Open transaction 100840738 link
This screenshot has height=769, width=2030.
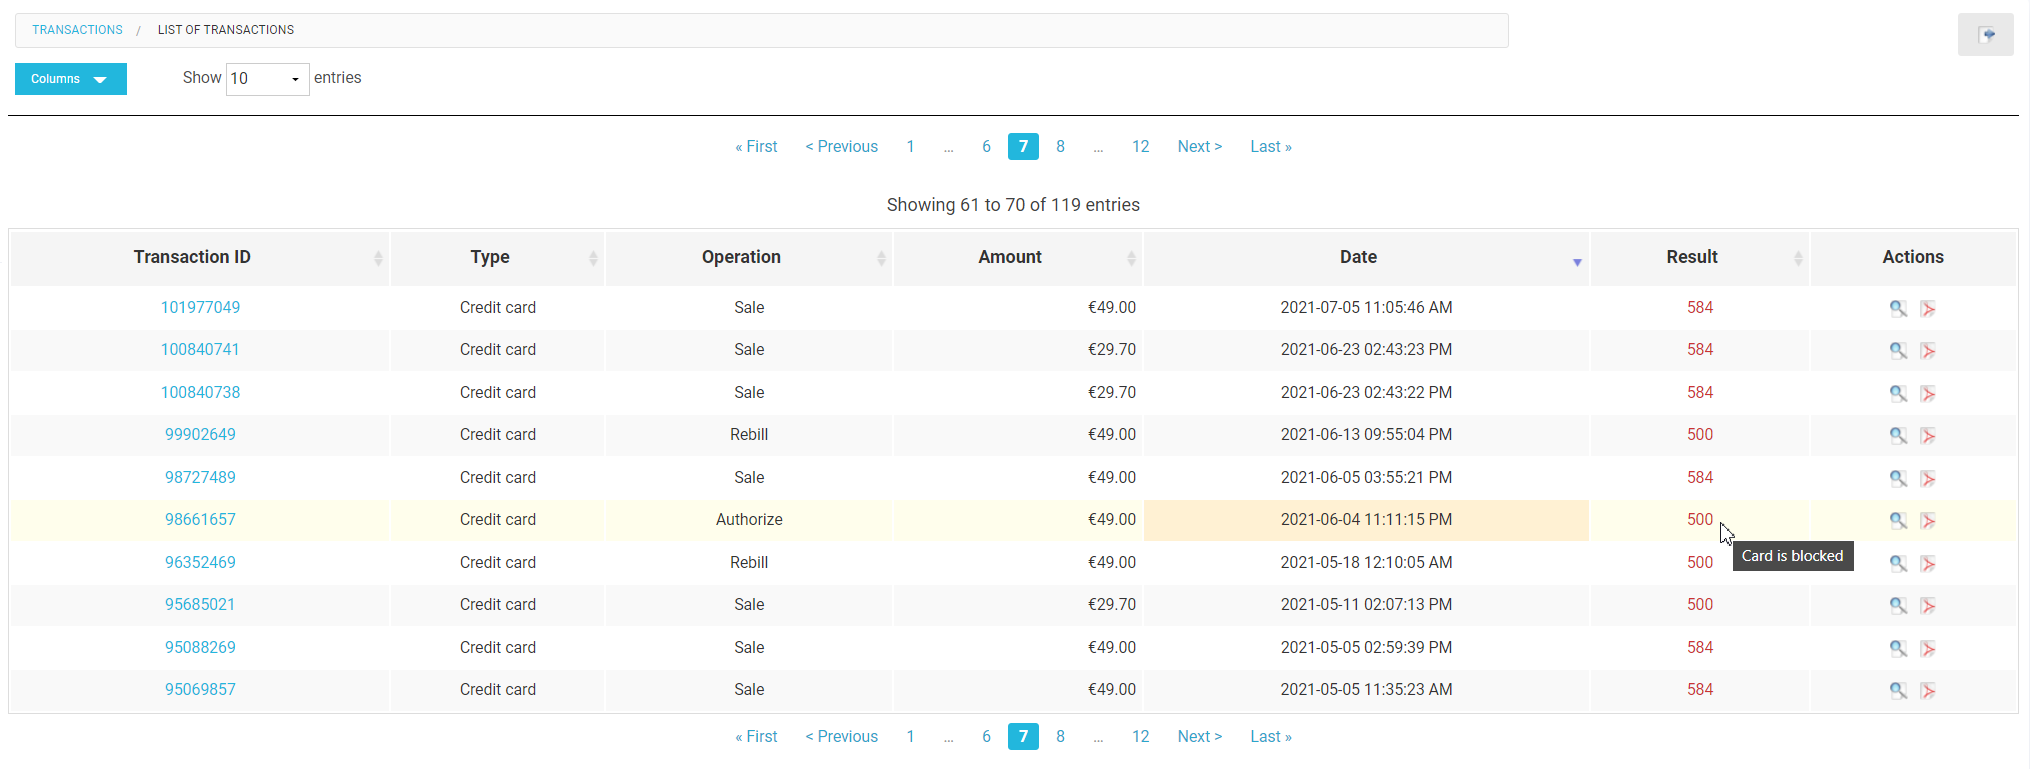tap(200, 392)
